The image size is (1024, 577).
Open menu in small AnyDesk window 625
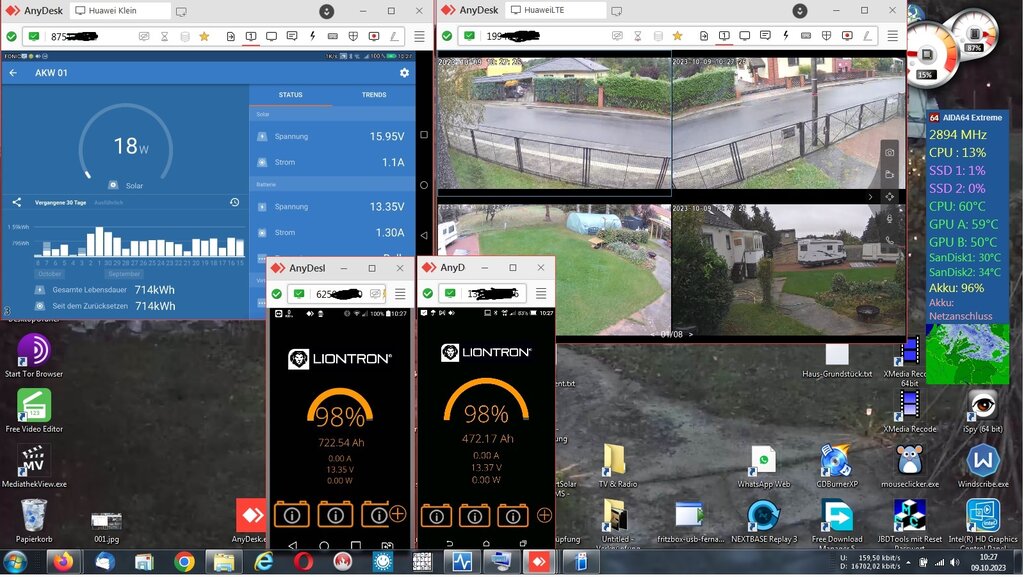[400, 294]
